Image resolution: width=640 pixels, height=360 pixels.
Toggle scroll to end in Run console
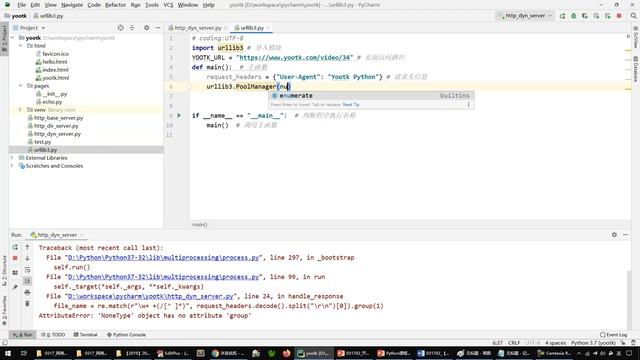tap(27, 281)
